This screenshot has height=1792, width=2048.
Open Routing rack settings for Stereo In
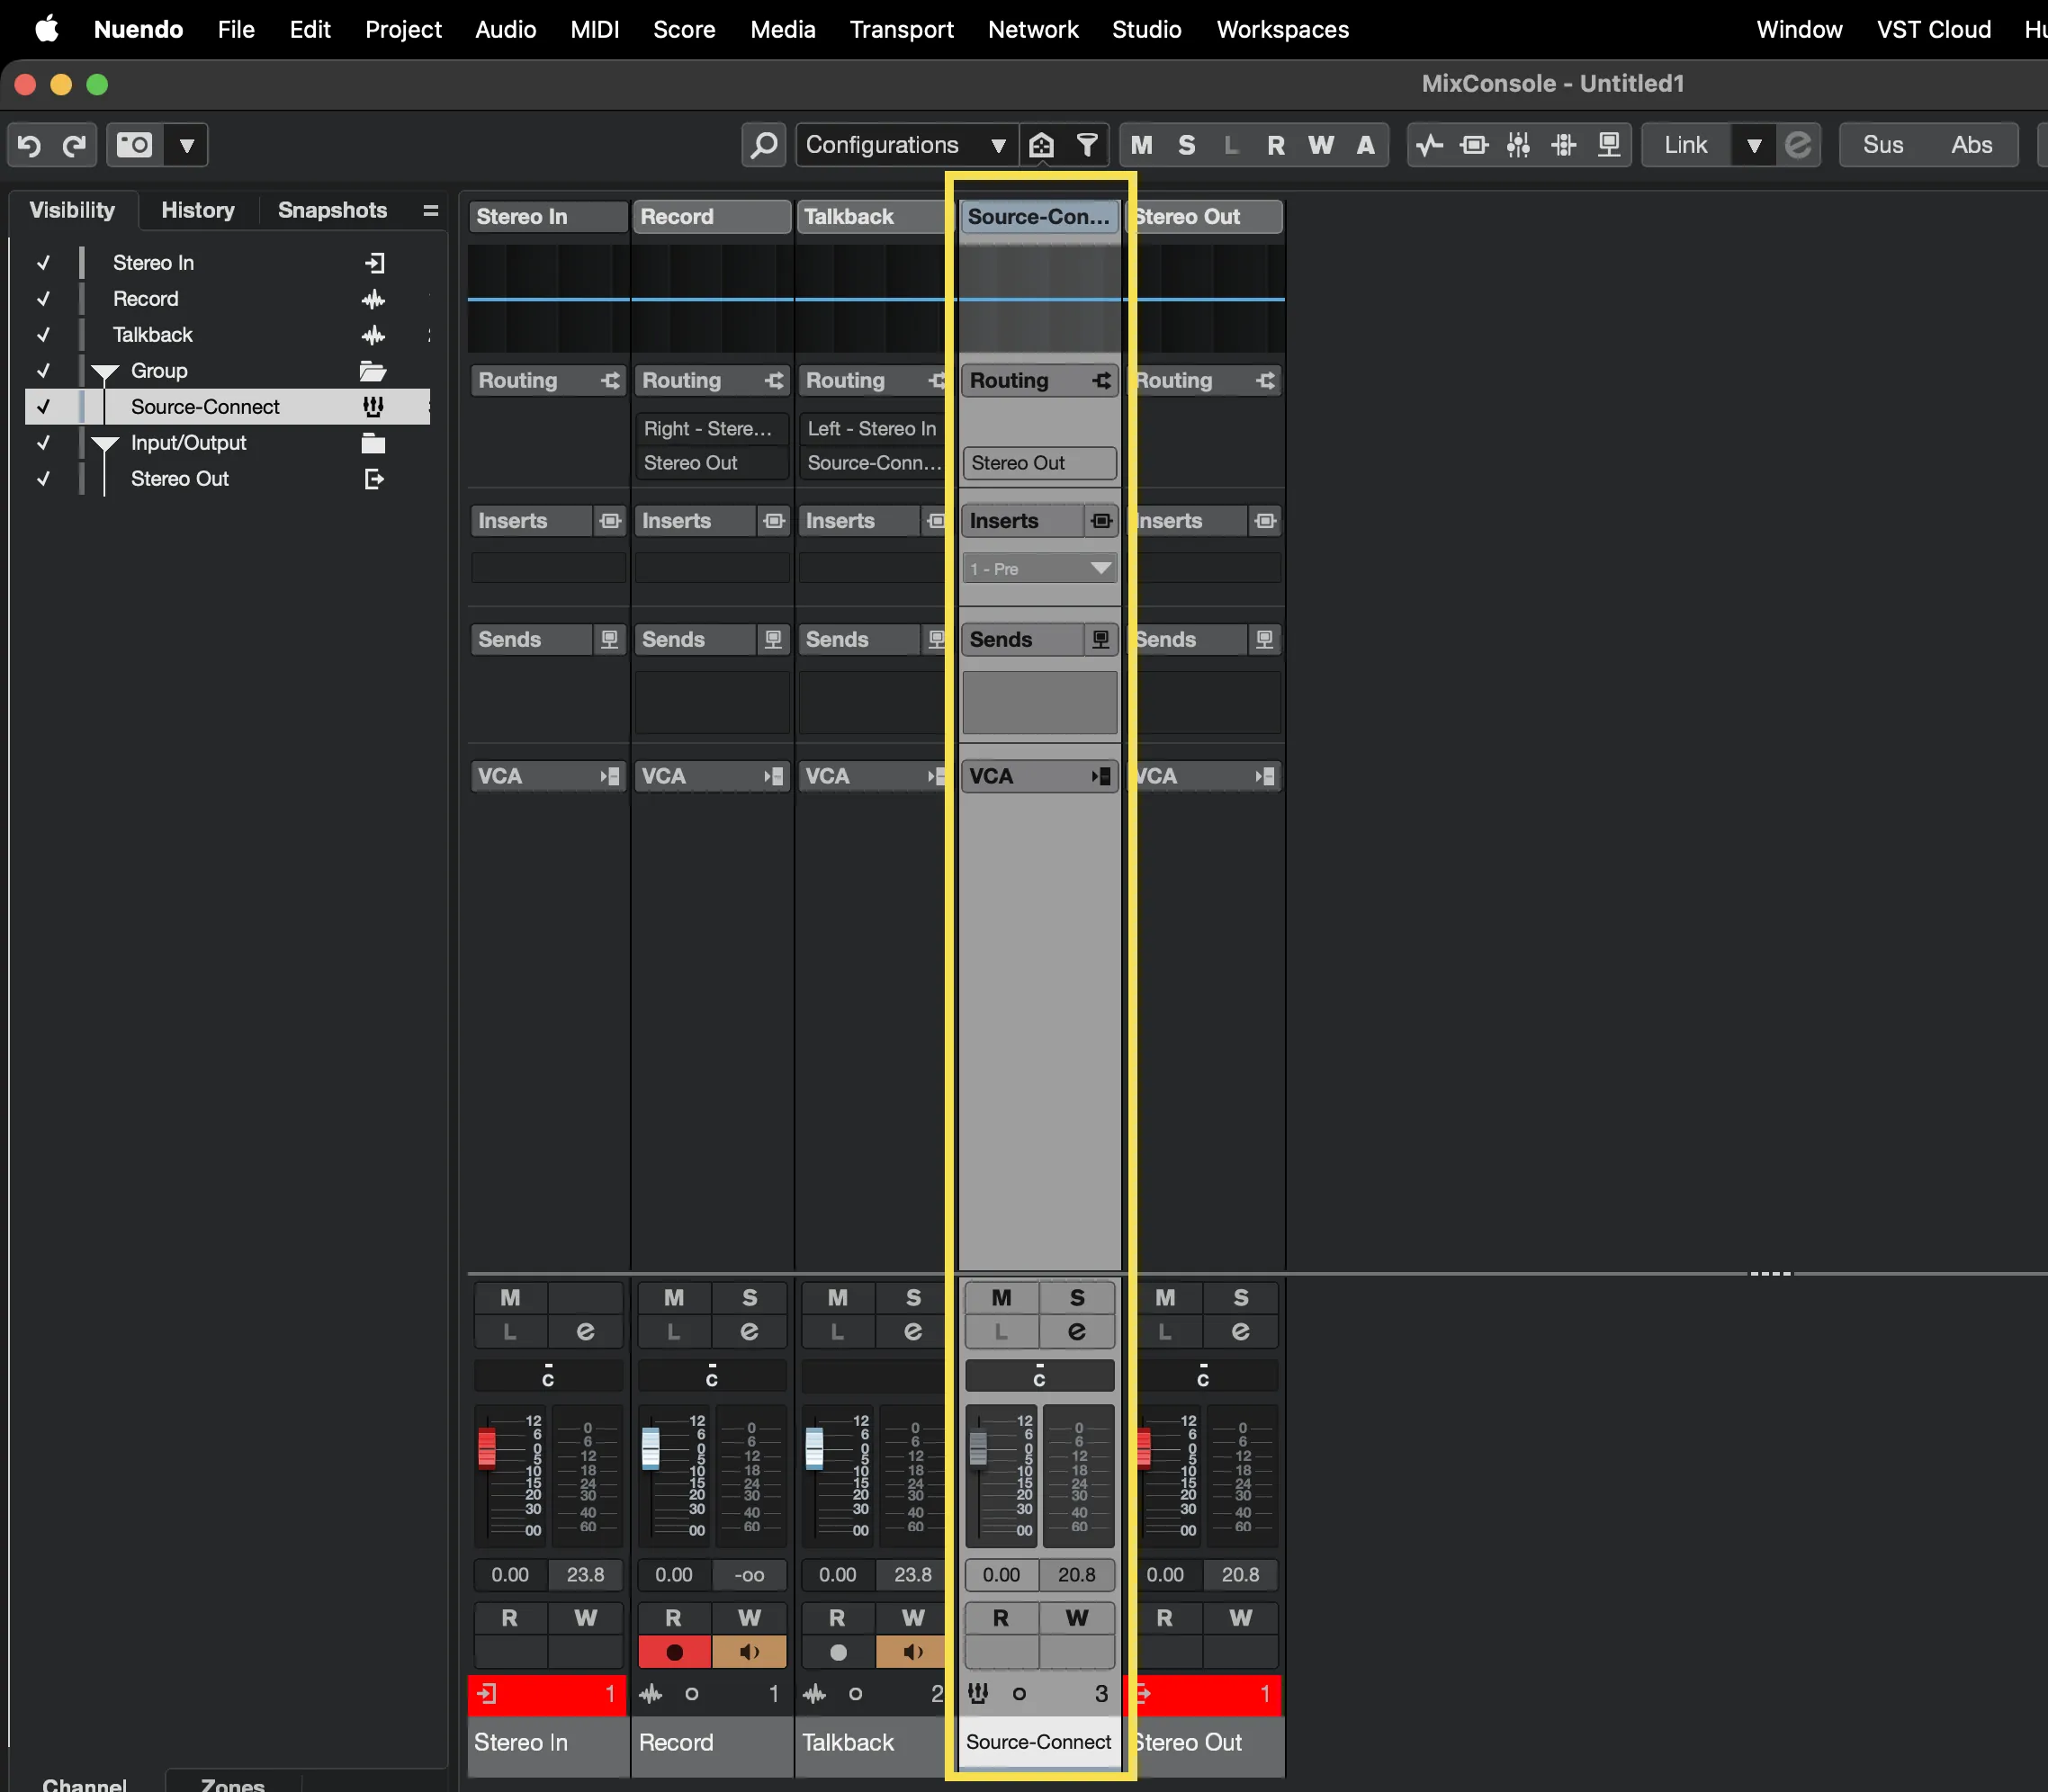(610, 381)
